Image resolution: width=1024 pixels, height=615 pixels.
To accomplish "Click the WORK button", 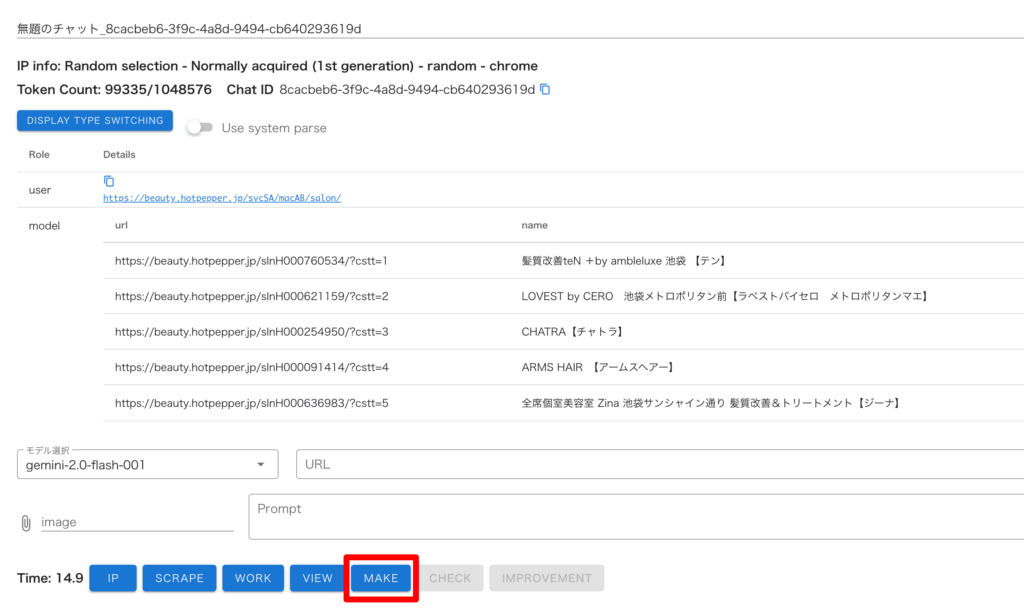I will pos(253,578).
